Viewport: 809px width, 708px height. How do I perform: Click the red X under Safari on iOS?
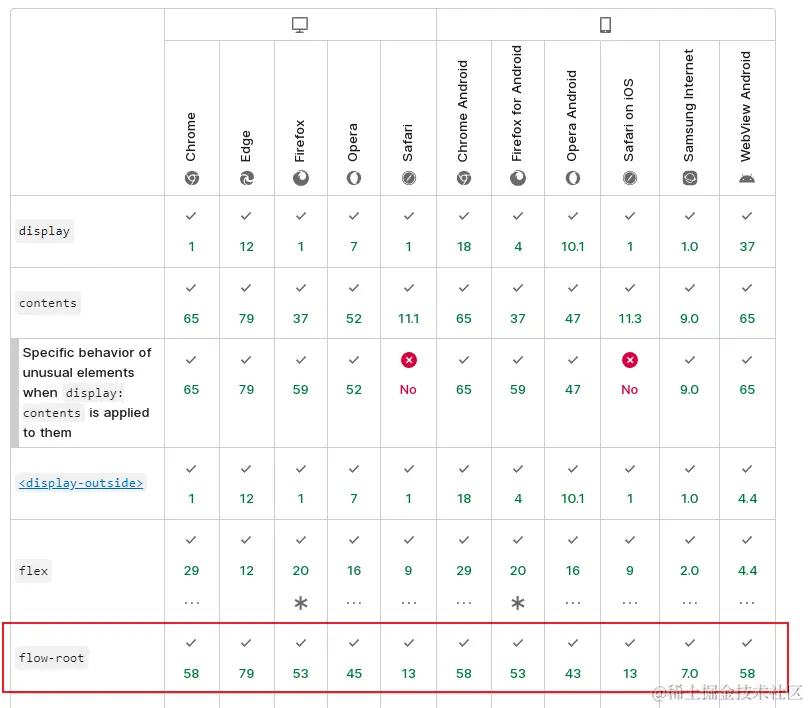[x=629, y=360]
